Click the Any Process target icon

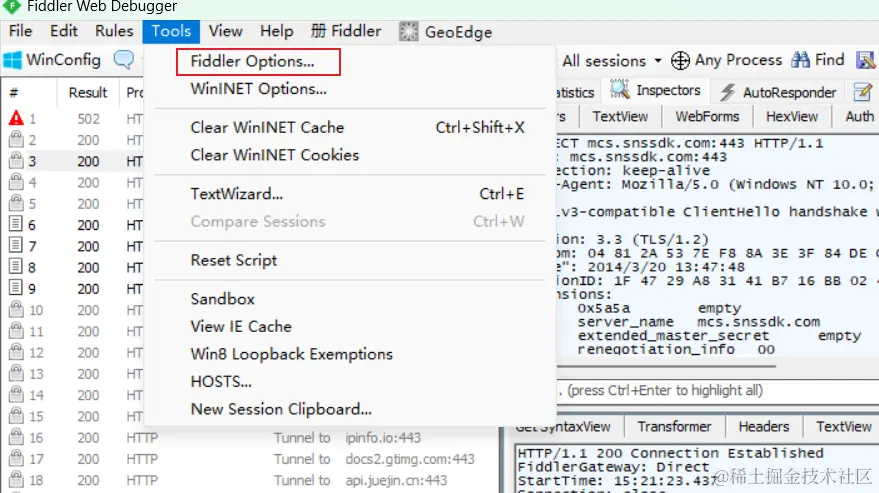(680, 61)
